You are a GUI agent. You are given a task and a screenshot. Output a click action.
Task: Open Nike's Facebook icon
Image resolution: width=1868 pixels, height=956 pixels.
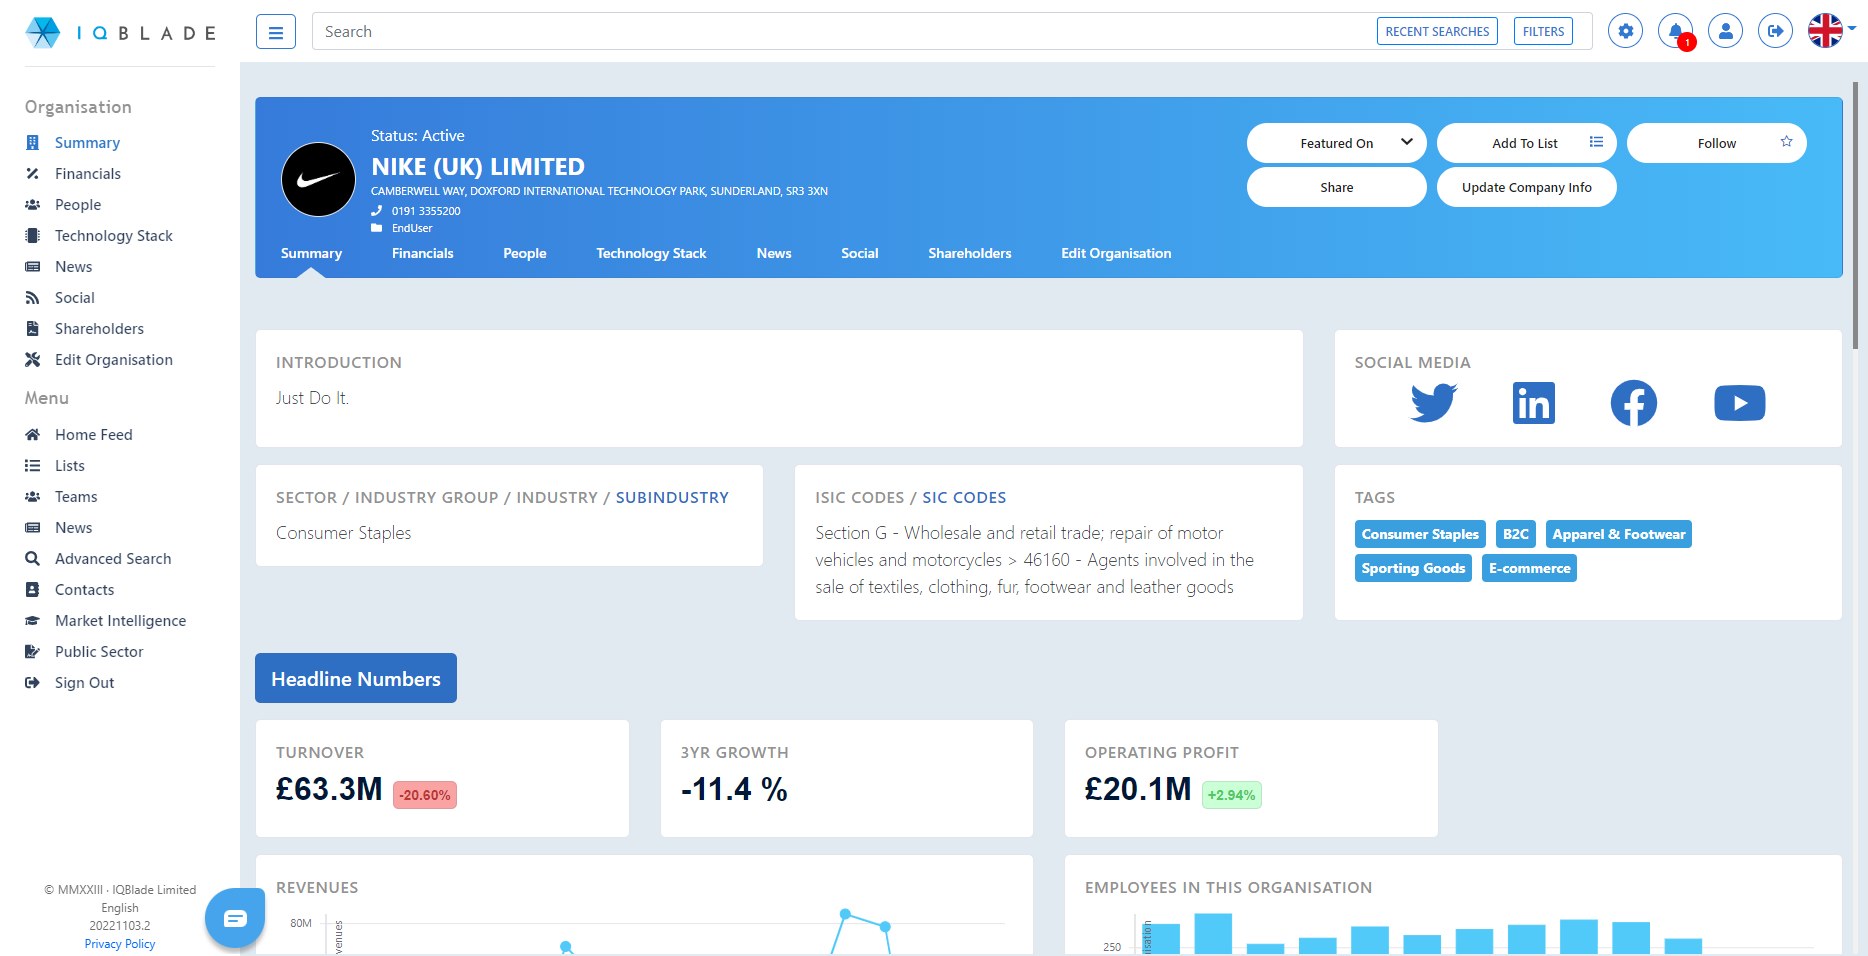[x=1633, y=403]
